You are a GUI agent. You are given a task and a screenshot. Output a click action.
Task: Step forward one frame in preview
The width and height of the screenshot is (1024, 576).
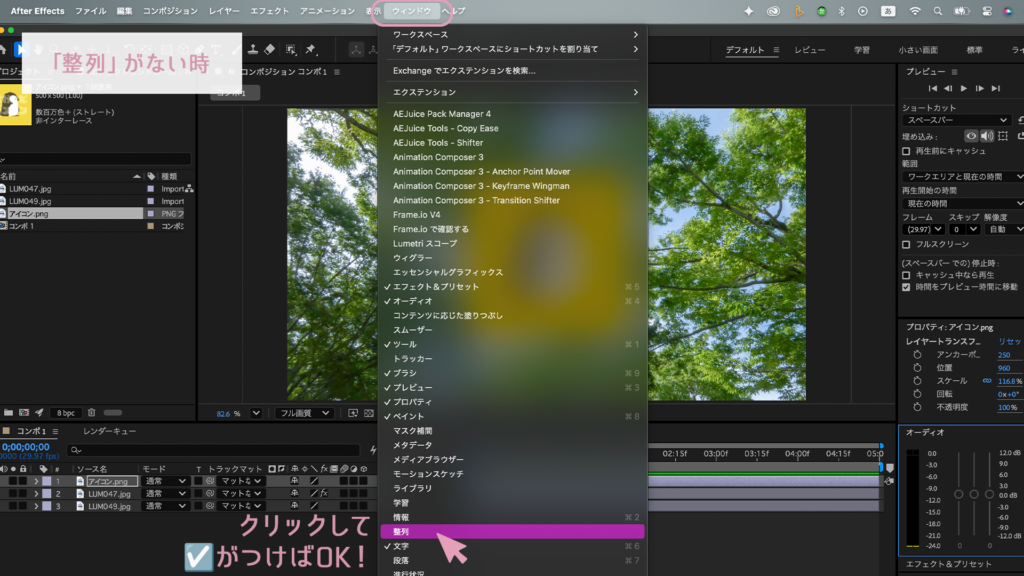[980, 89]
